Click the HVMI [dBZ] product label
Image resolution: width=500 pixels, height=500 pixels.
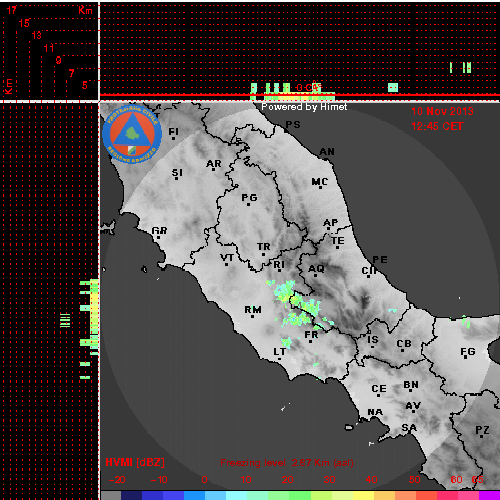point(135,462)
